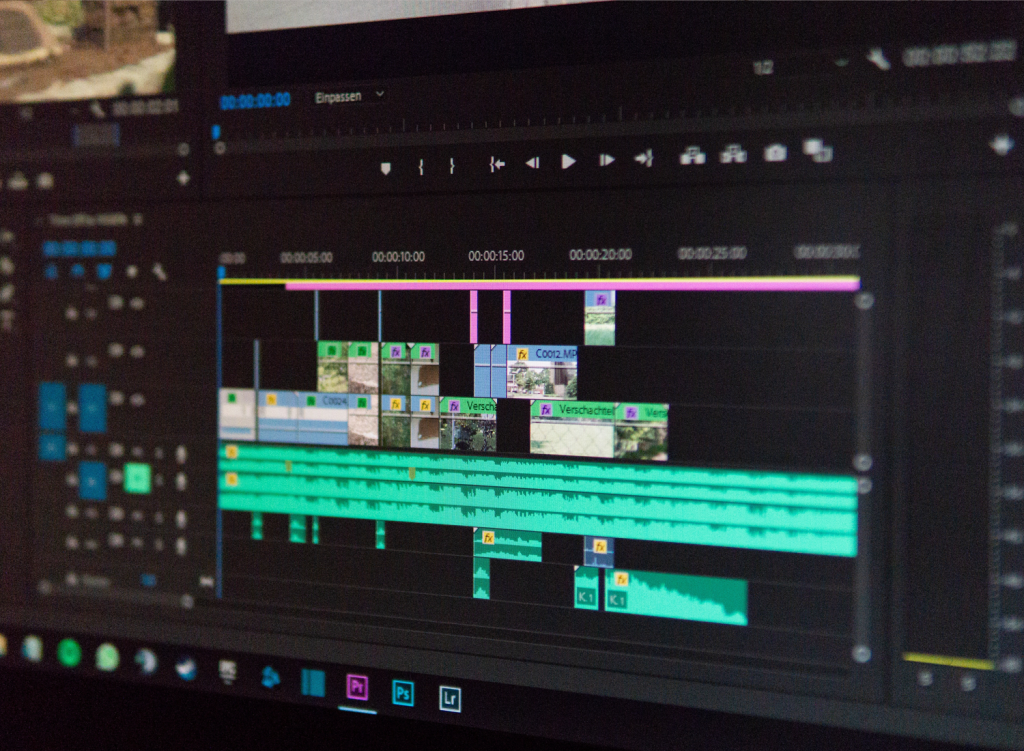Toggle the blue snap magnet button in timeline
The width and height of the screenshot is (1024, 751).
(77, 271)
